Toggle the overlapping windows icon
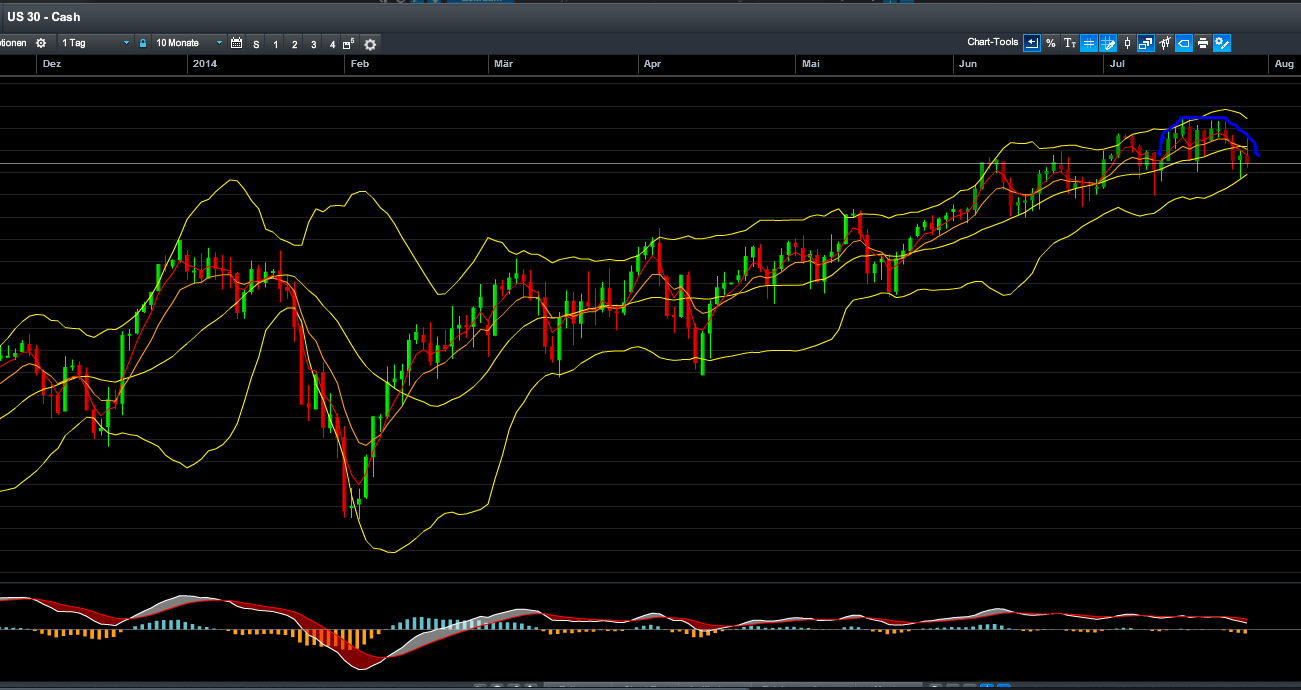 pos(1146,43)
